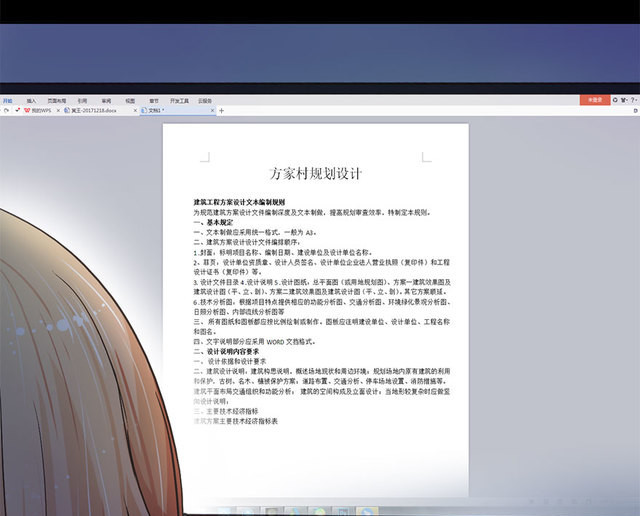Open the 开发工具 ribbon tab
640x516 pixels.
179,101
